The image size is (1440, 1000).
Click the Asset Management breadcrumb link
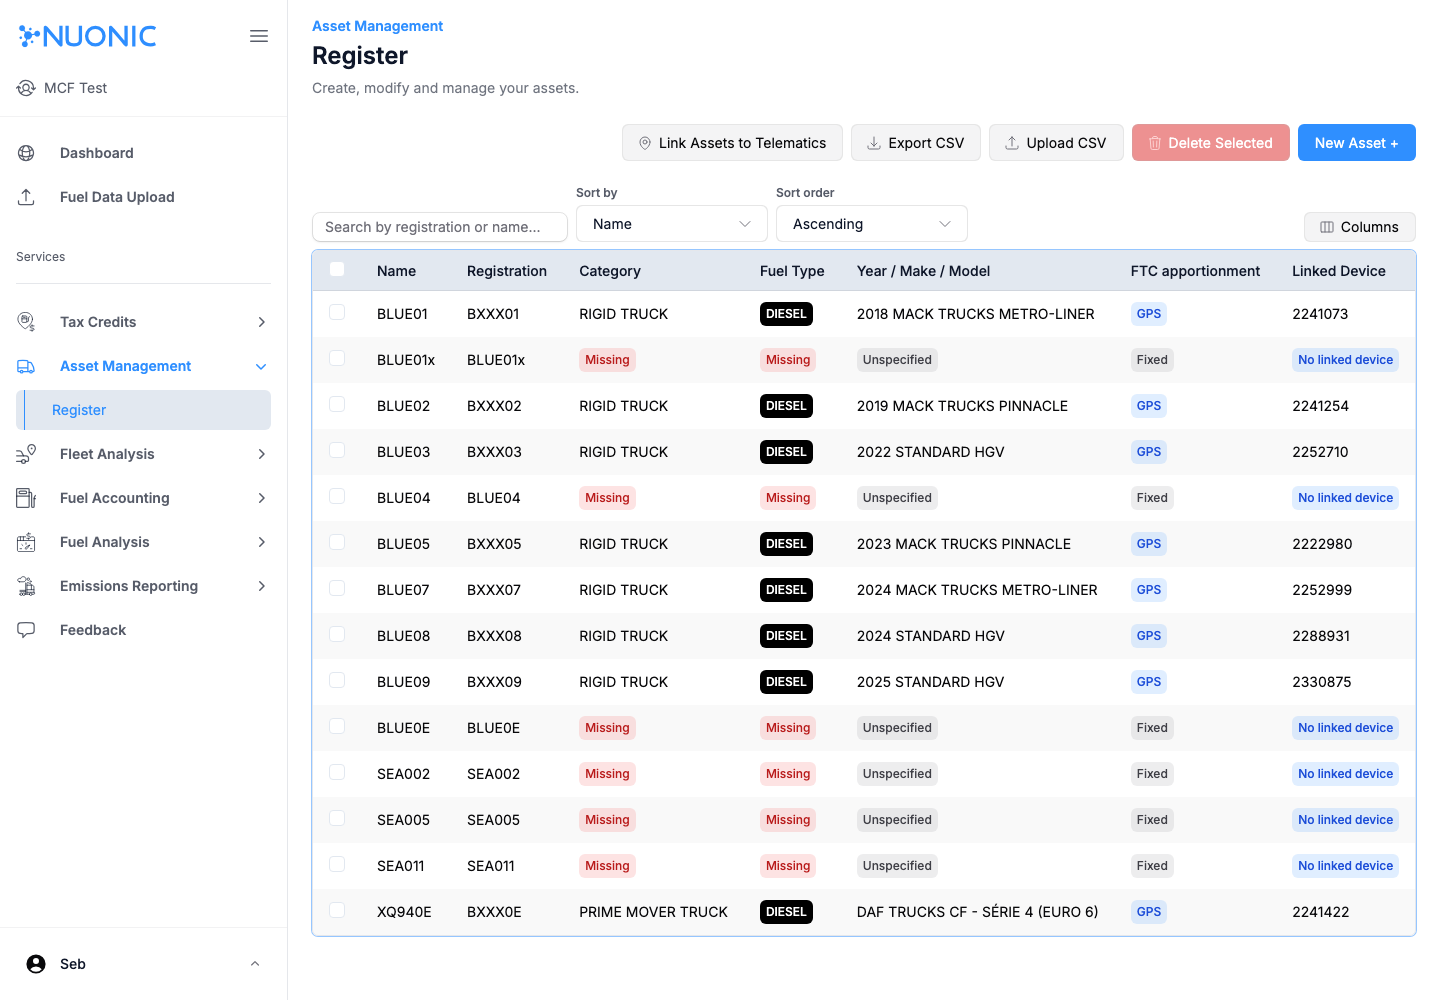(x=377, y=25)
